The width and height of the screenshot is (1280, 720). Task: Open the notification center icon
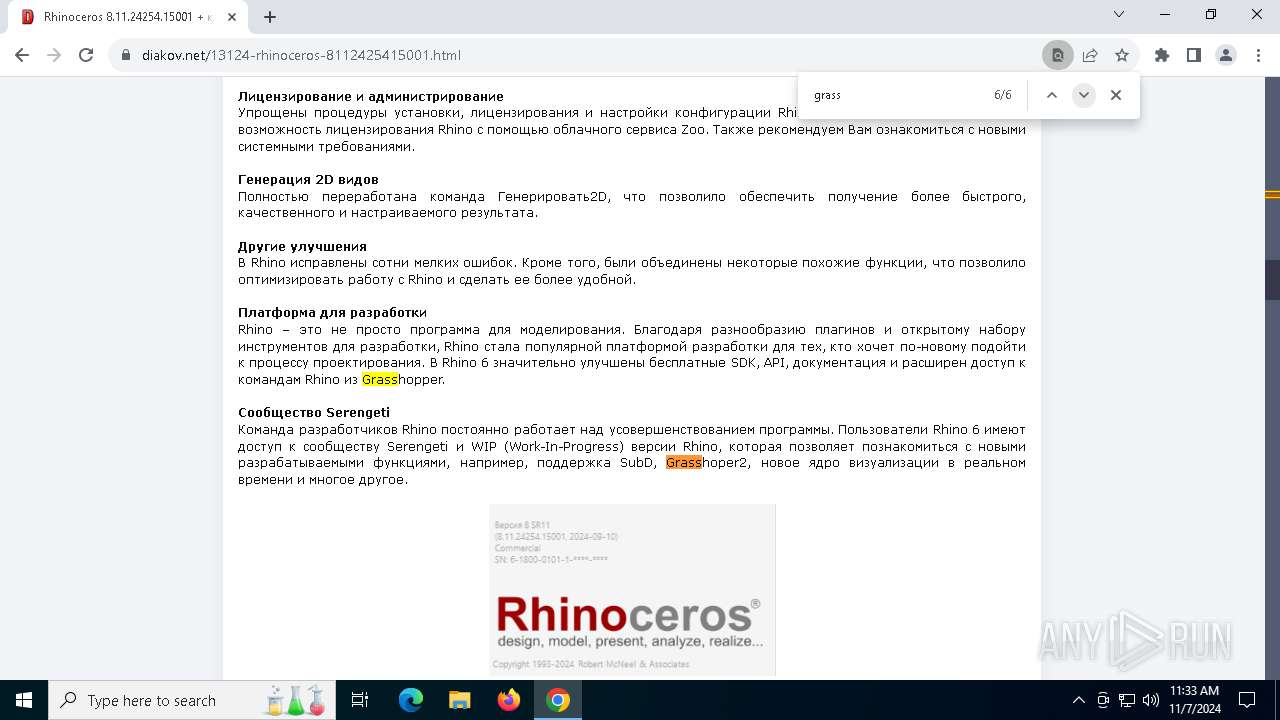tap(1247, 700)
